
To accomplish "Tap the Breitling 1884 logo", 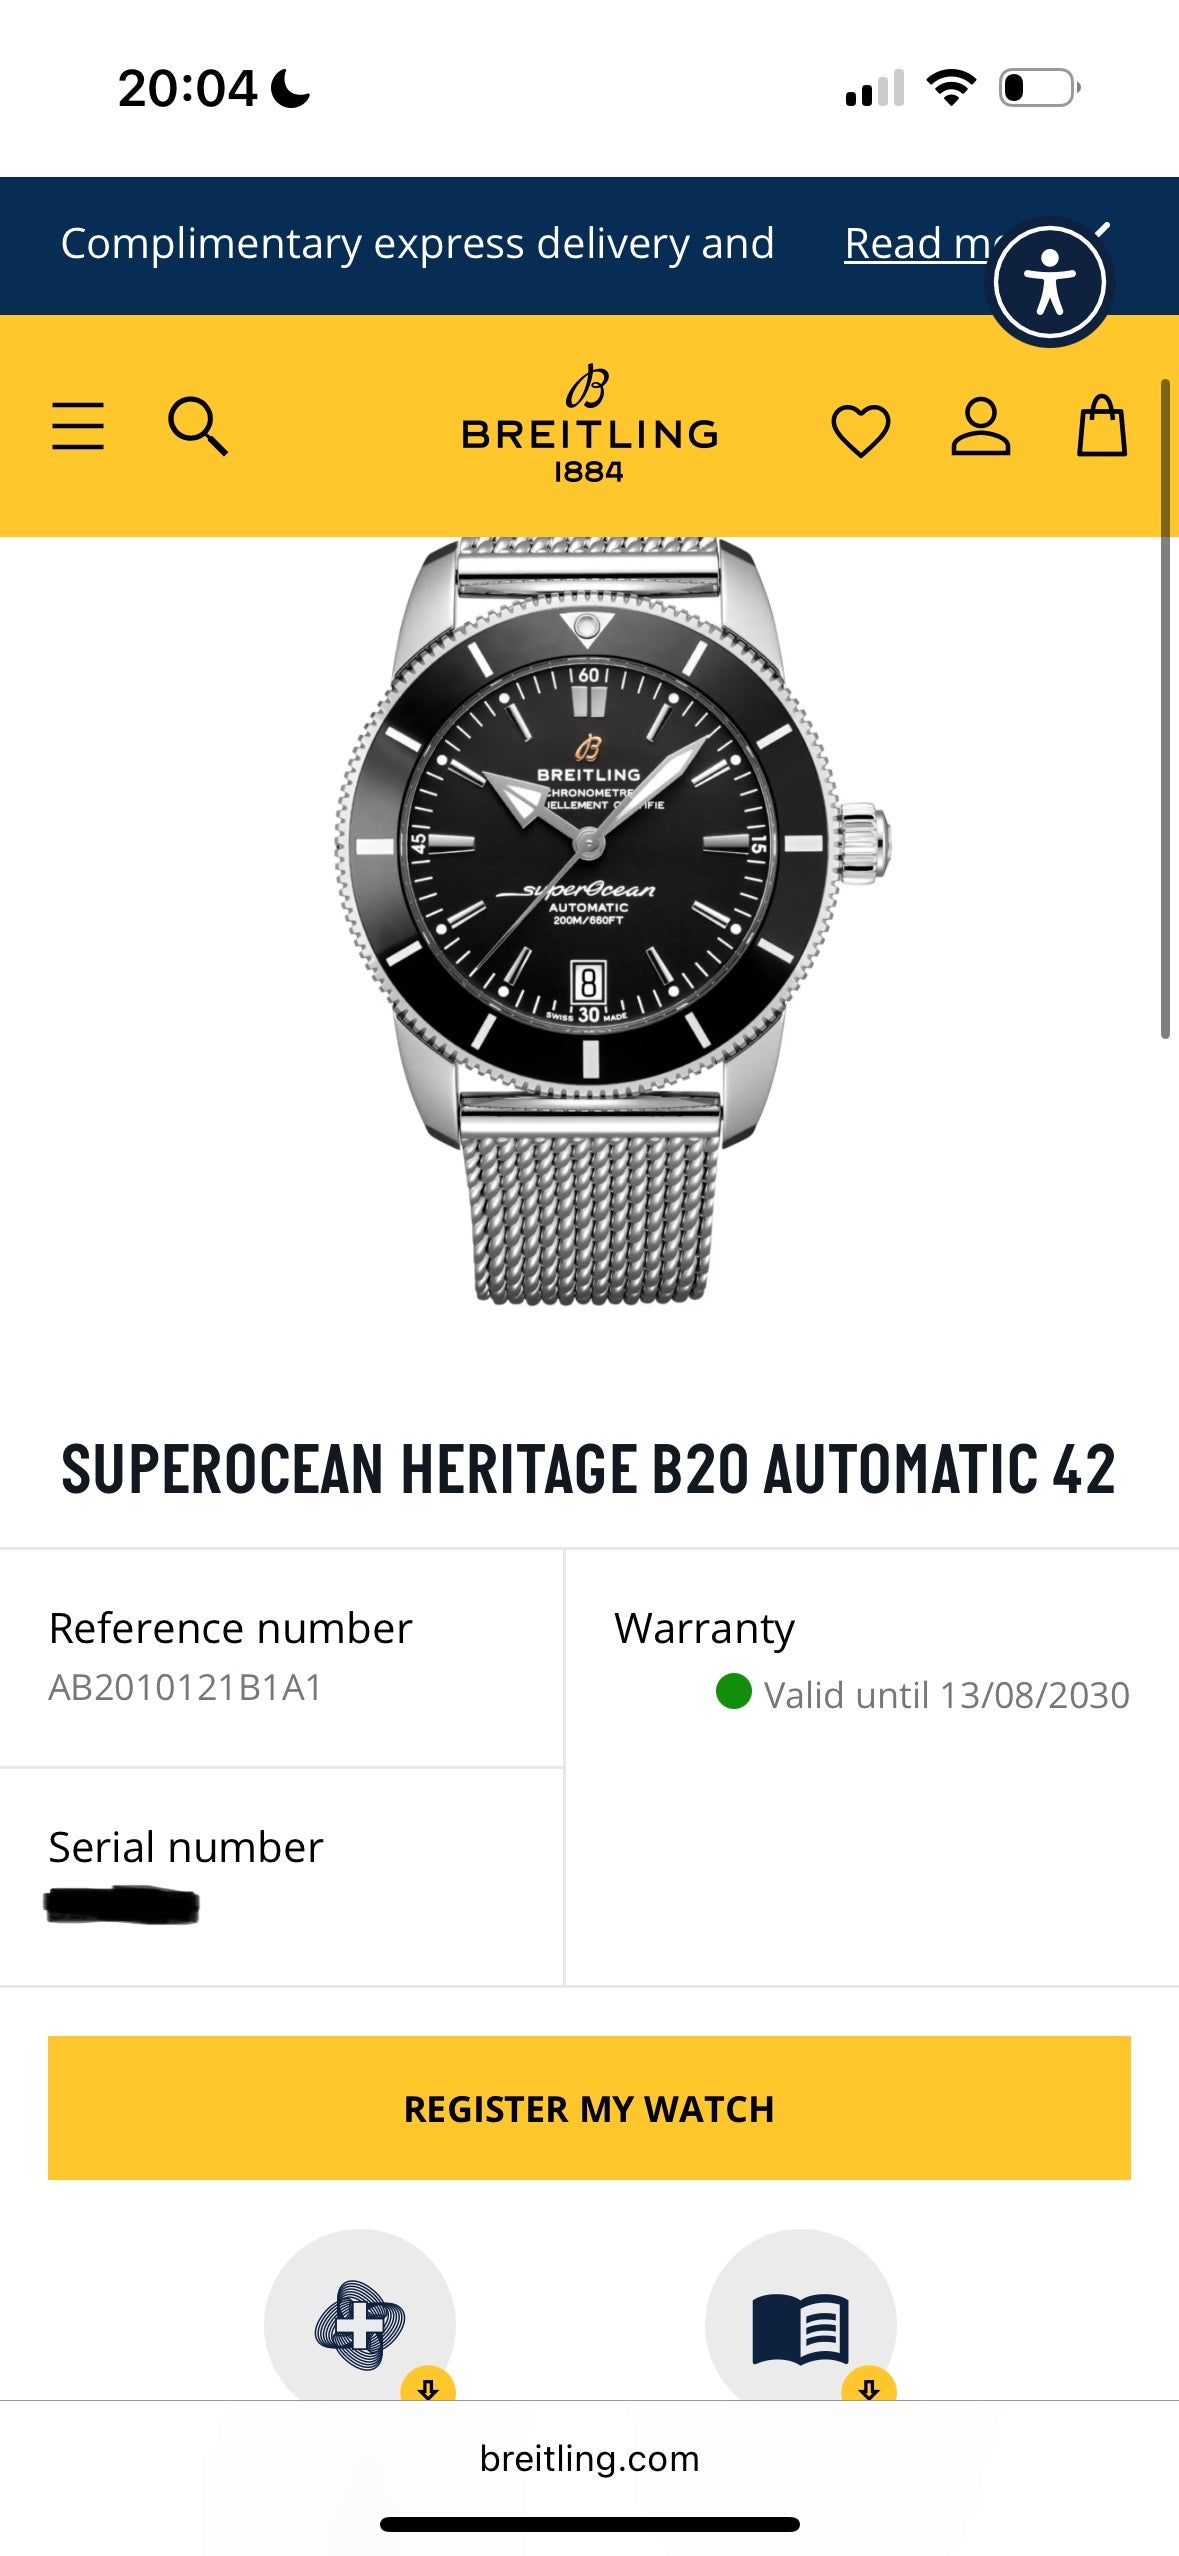I will pos(589,425).
